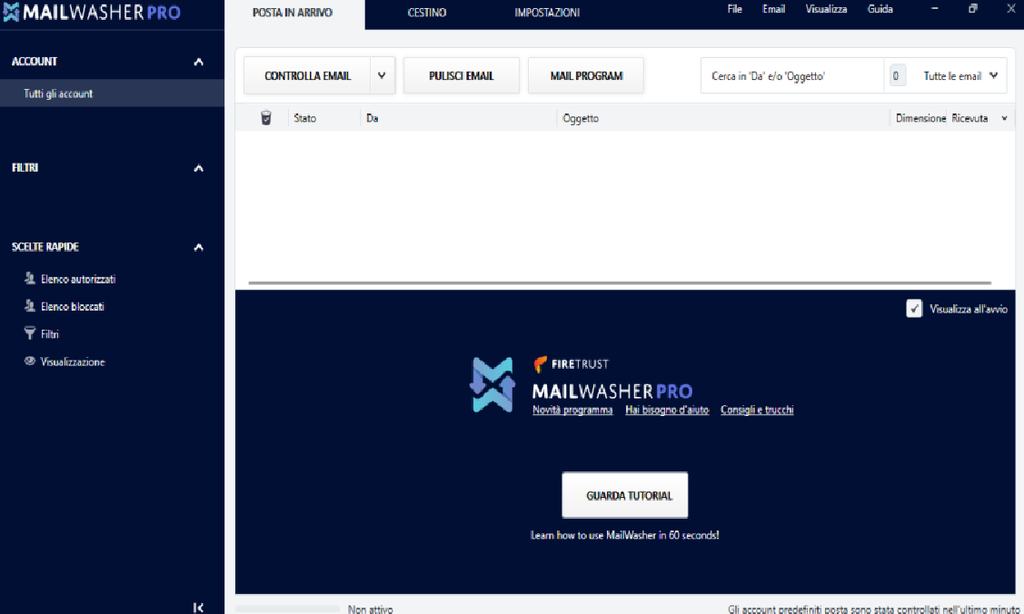Viewport: 1024px width, 614px height.
Task: Sort by the Stato column header
Action: [x=305, y=118]
